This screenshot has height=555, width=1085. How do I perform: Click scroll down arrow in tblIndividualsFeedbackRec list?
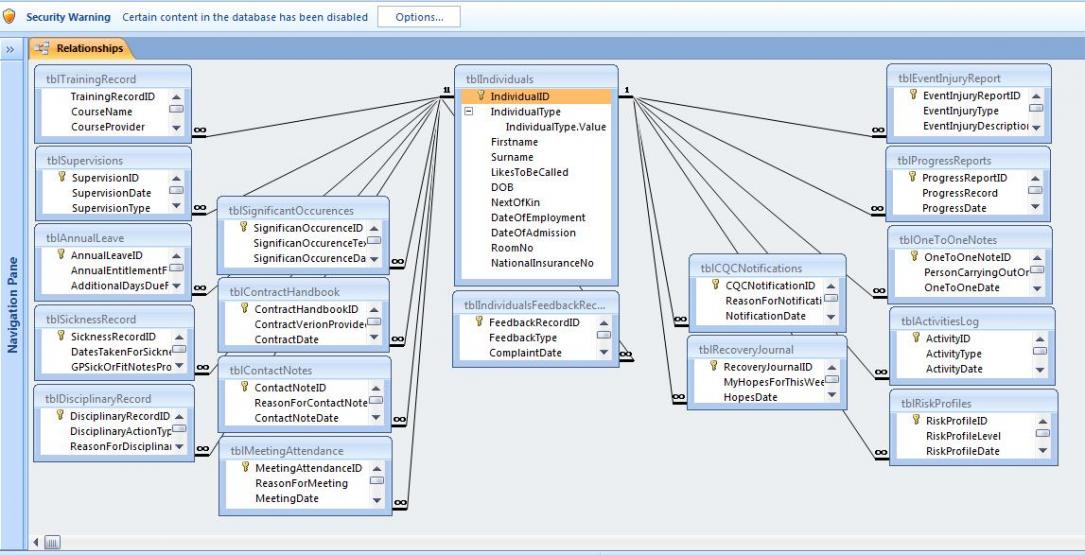[604, 352]
